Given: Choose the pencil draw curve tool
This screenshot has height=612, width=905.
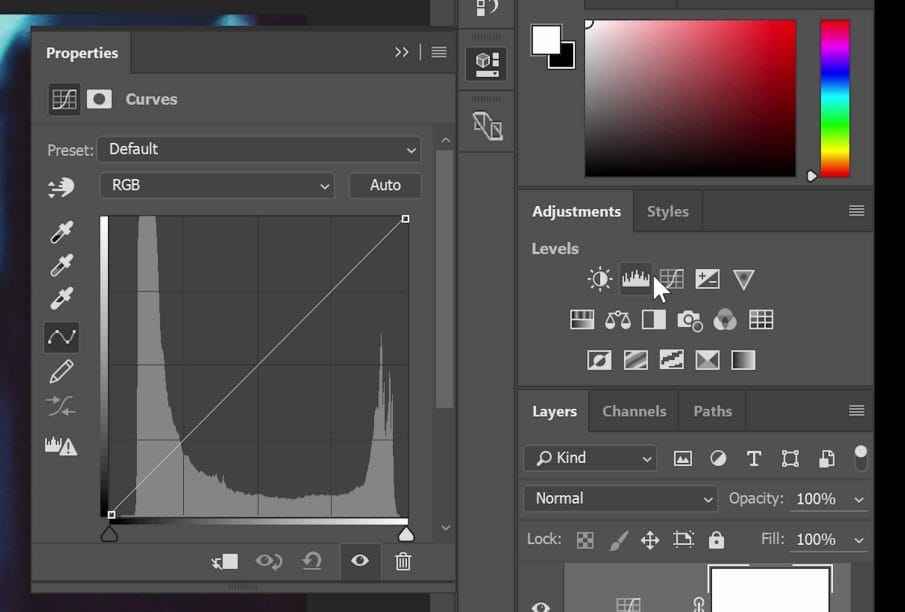Looking at the screenshot, I should tap(61, 372).
